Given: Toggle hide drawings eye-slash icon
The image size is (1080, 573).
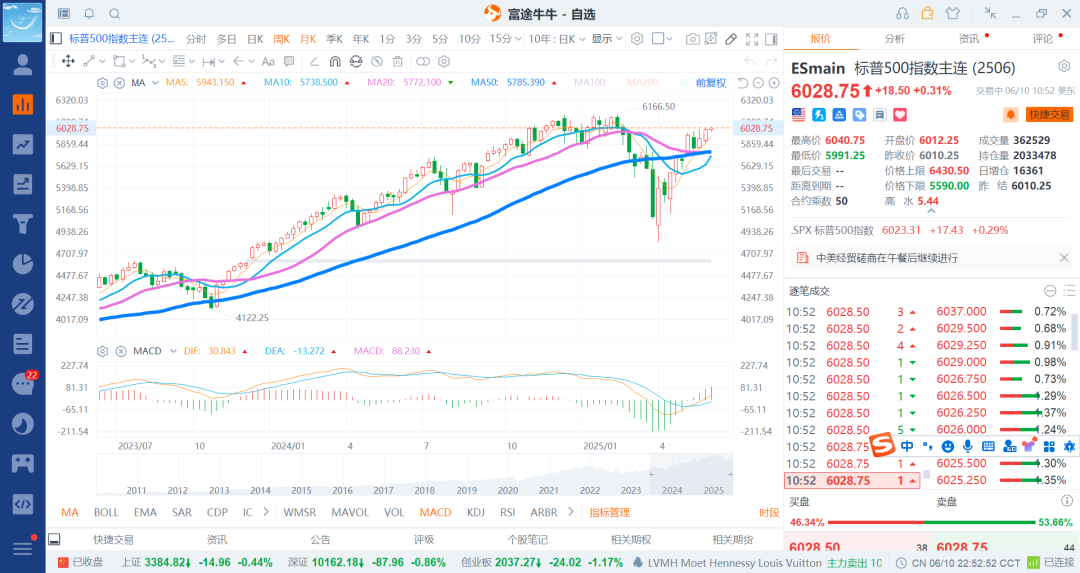Looking at the screenshot, I should (377, 61).
